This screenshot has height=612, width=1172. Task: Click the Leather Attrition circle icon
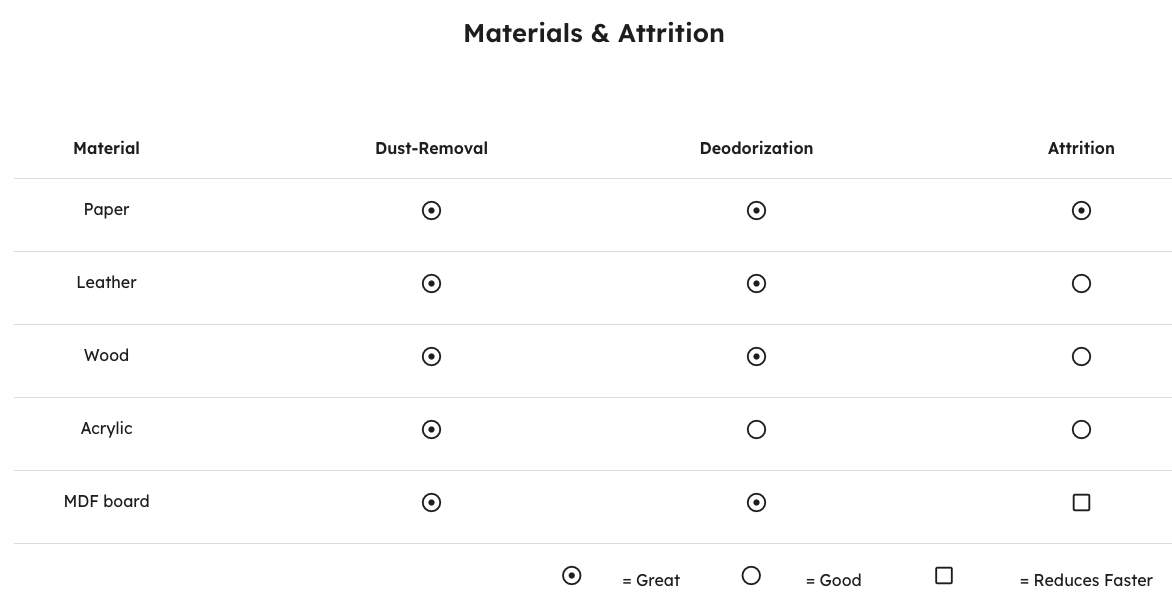tap(1081, 283)
